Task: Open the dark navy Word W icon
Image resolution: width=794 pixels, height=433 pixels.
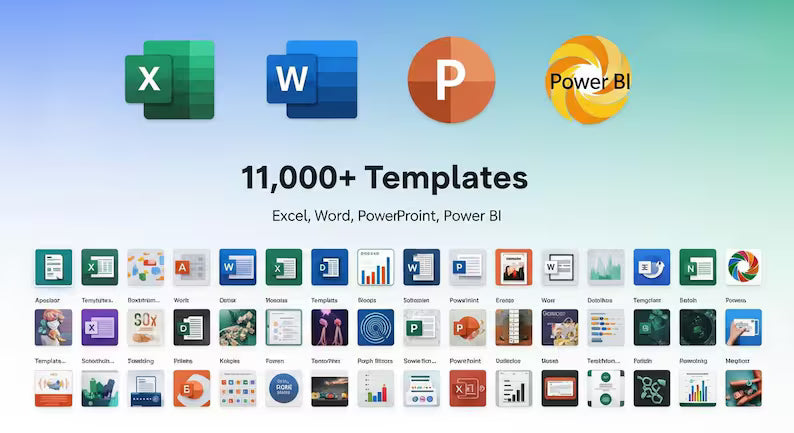Action: point(422,267)
